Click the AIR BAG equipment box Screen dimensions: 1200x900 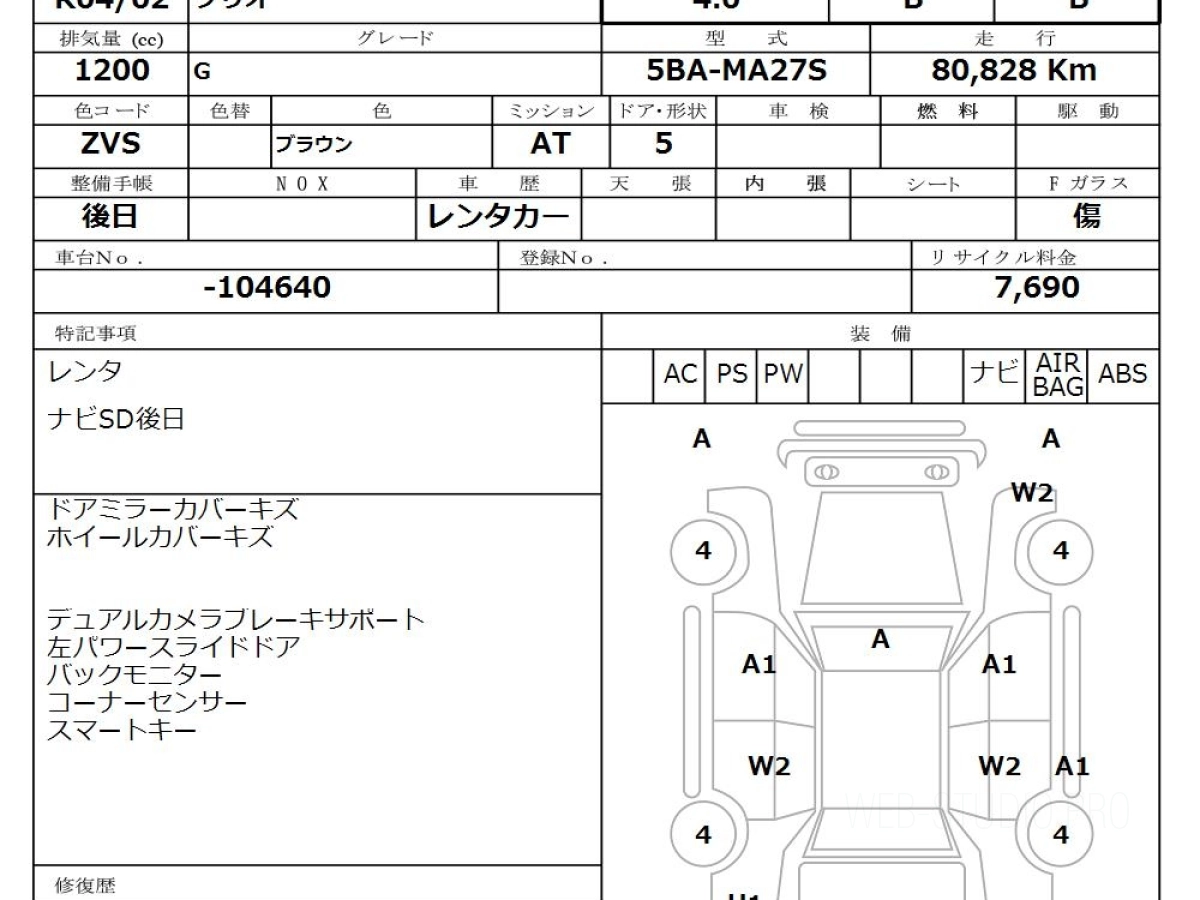point(1058,375)
